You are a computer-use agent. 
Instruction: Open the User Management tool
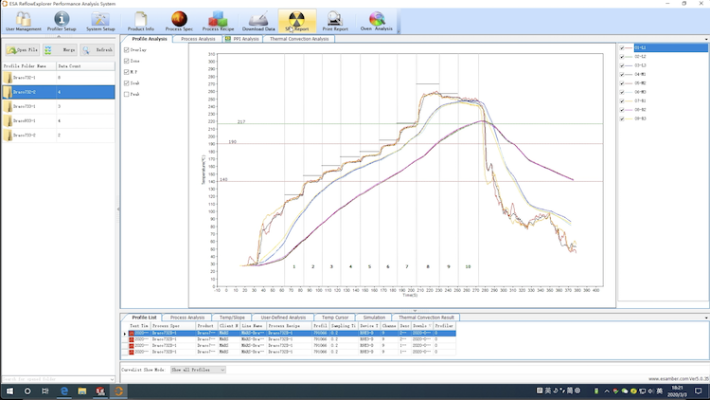tap(23, 20)
